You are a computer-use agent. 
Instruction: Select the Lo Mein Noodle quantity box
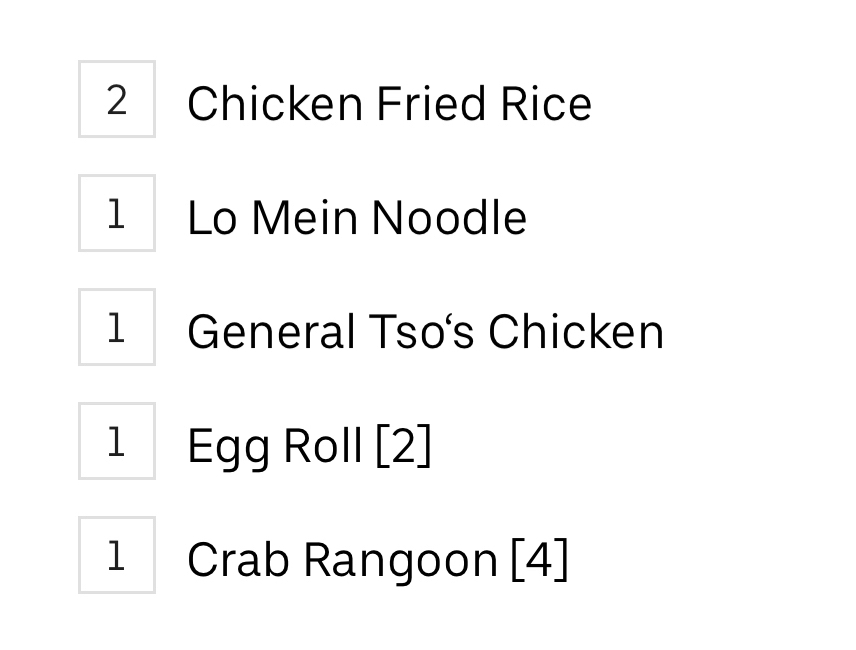[117, 213]
